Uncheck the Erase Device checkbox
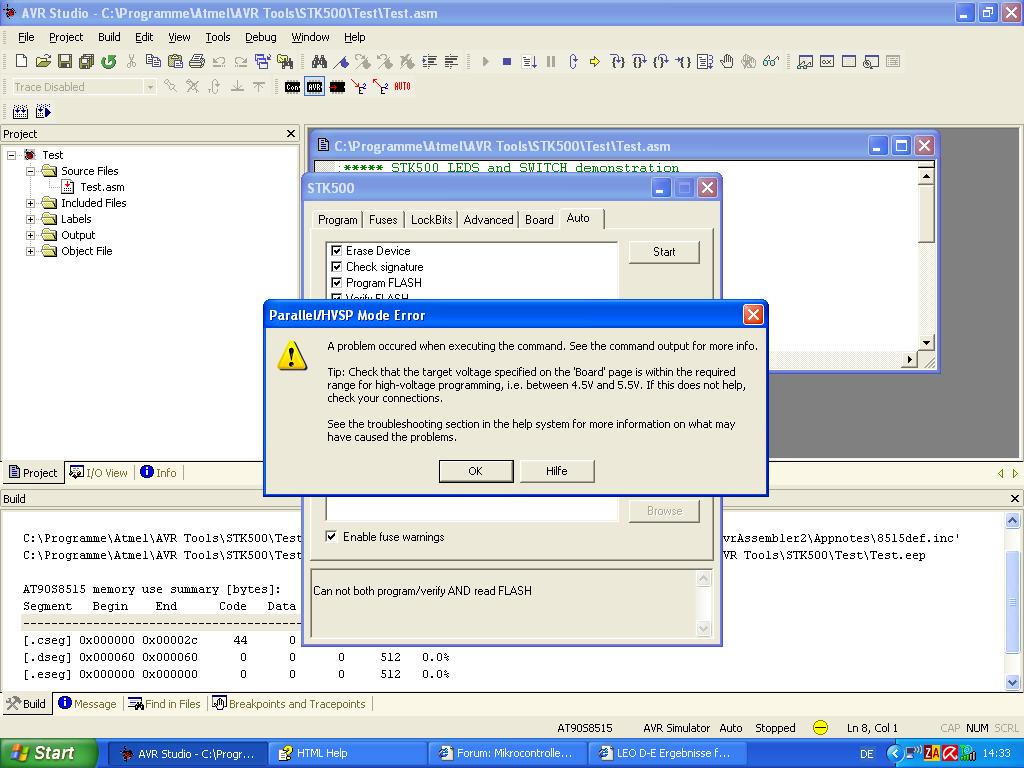 (x=336, y=251)
